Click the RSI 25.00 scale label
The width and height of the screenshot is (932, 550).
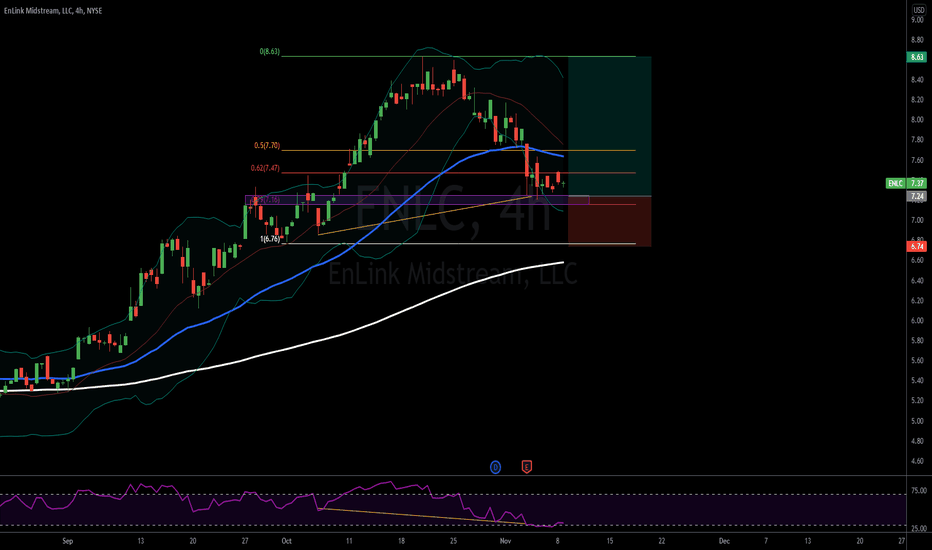[919, 529]
